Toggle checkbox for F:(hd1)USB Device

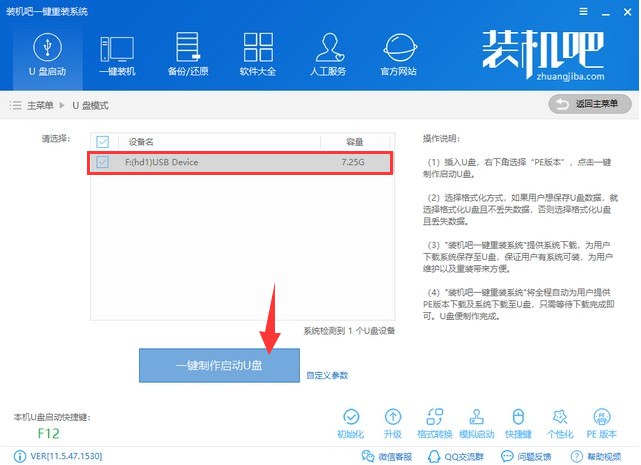[102, 161]
